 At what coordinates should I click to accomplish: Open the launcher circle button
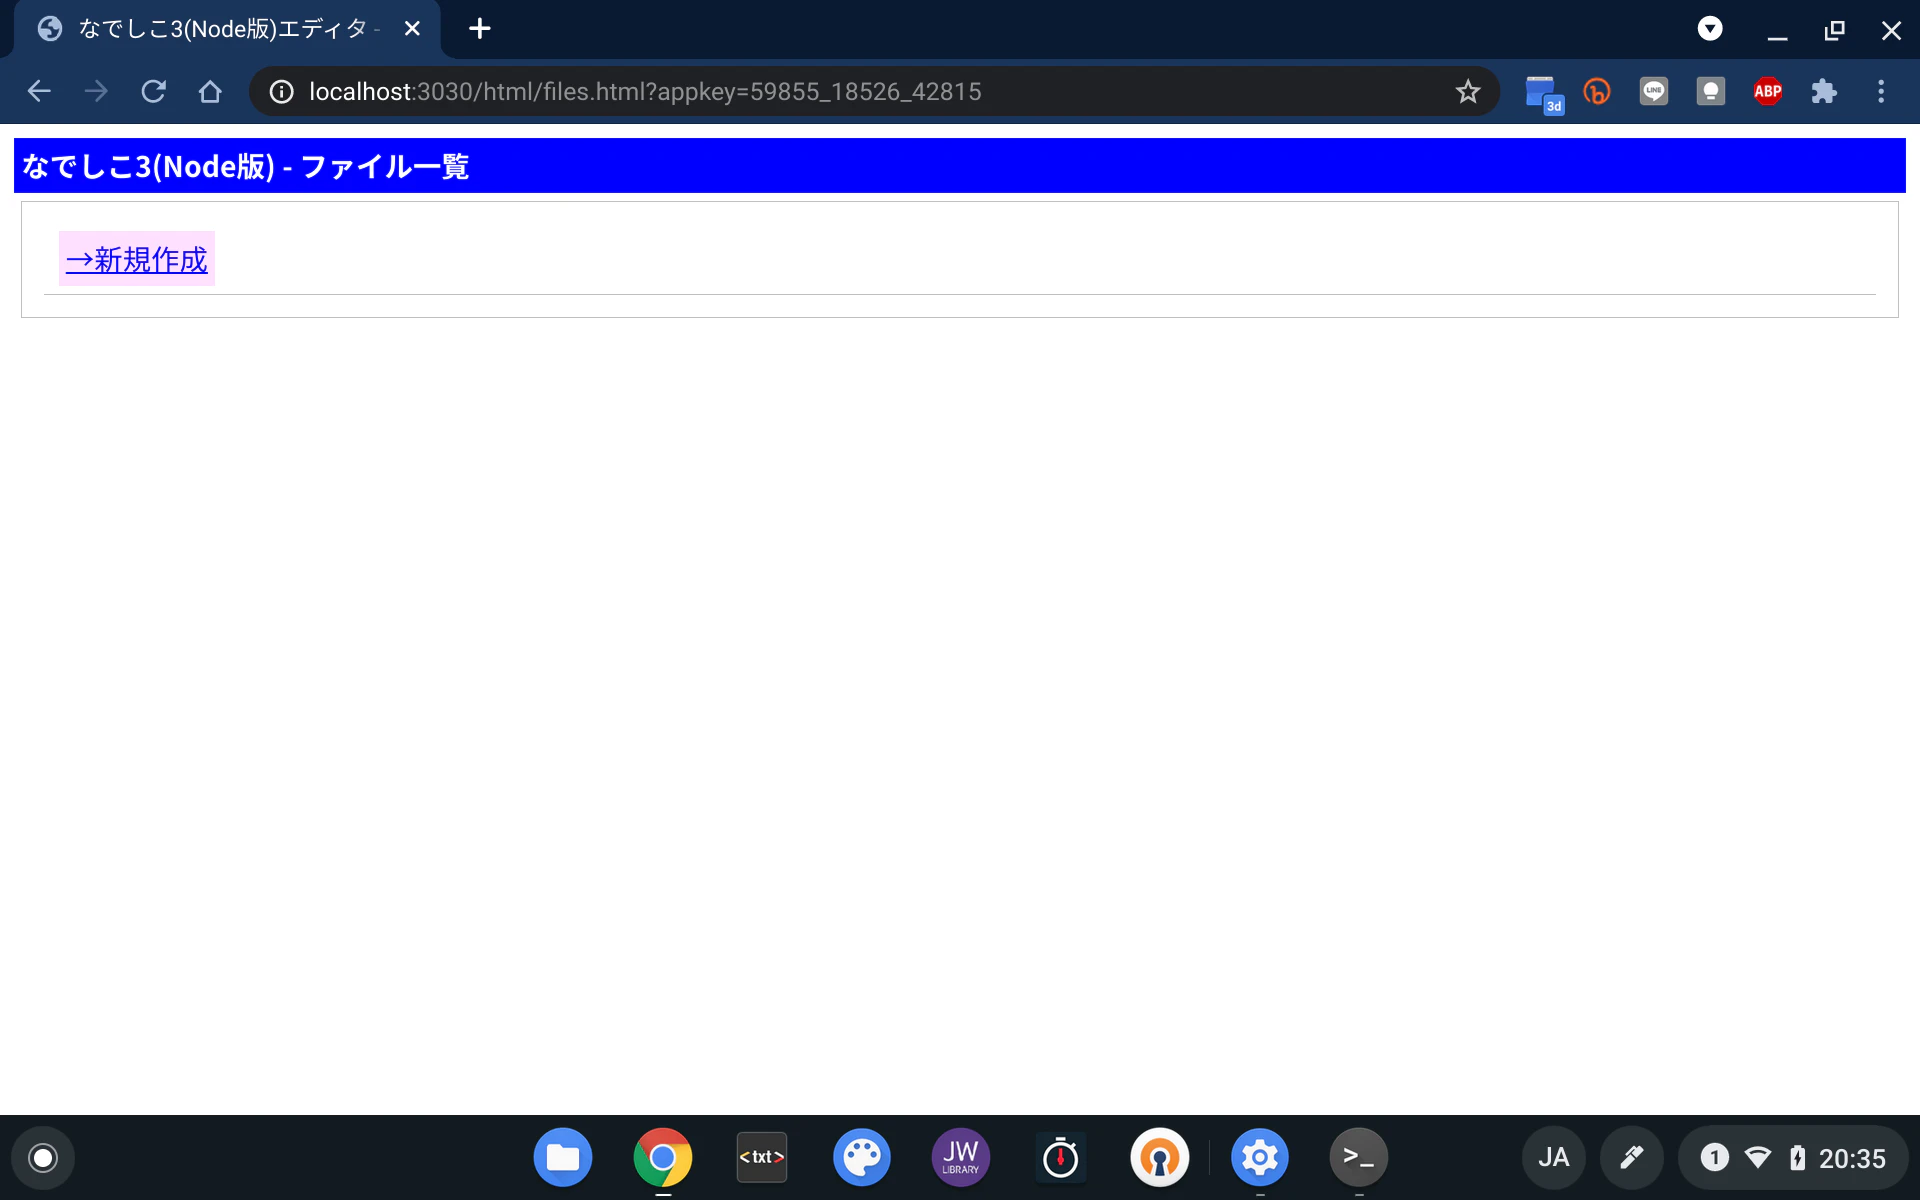[43, 1158]
